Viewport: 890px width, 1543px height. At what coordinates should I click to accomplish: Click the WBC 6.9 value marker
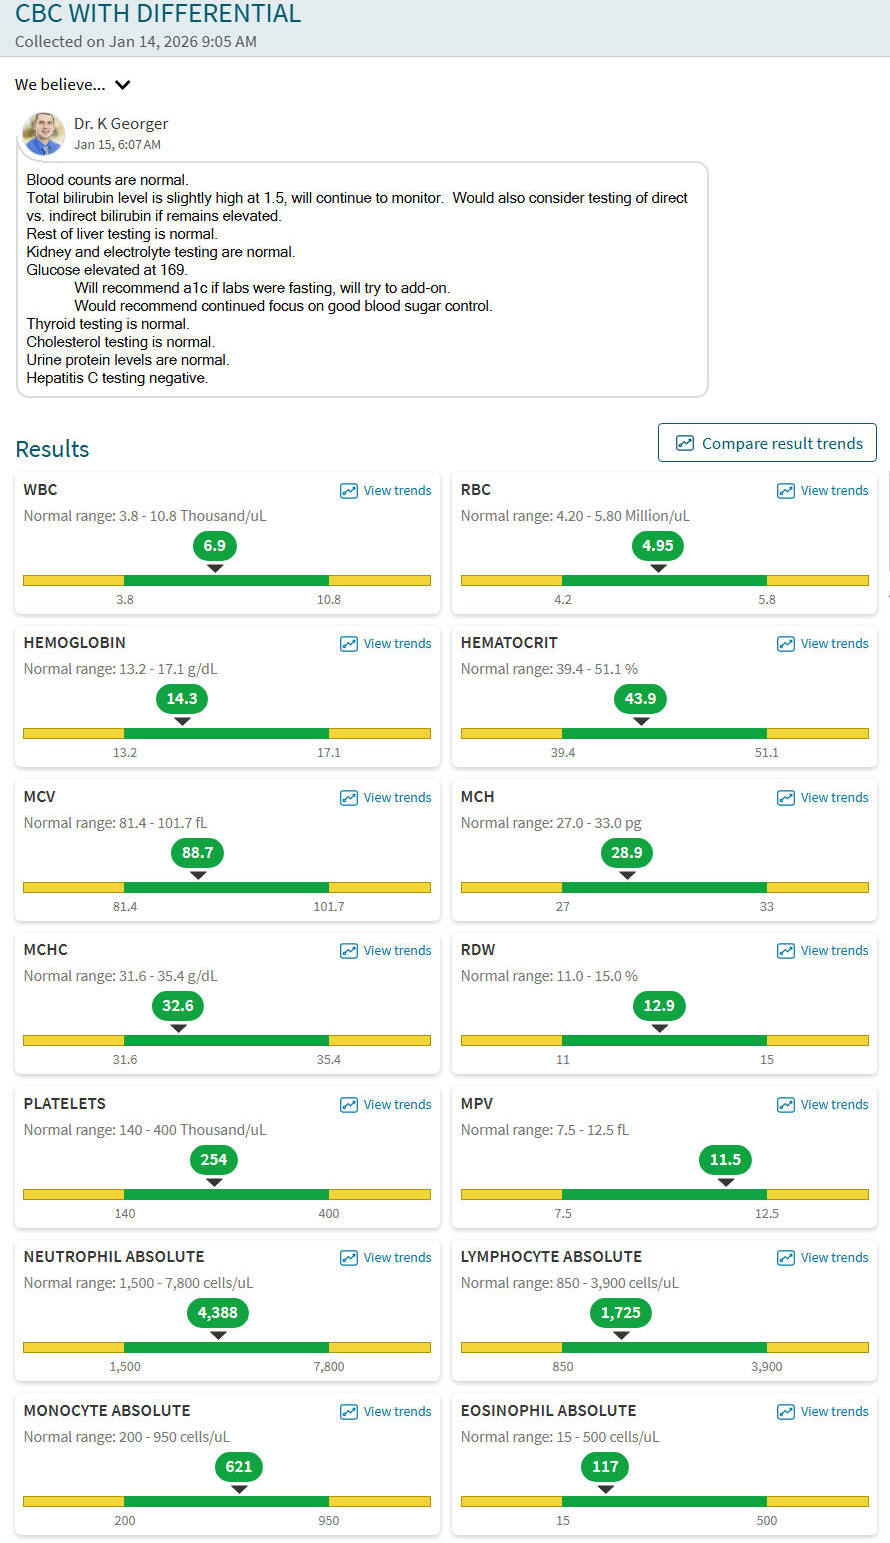click(x=214, y=546)
